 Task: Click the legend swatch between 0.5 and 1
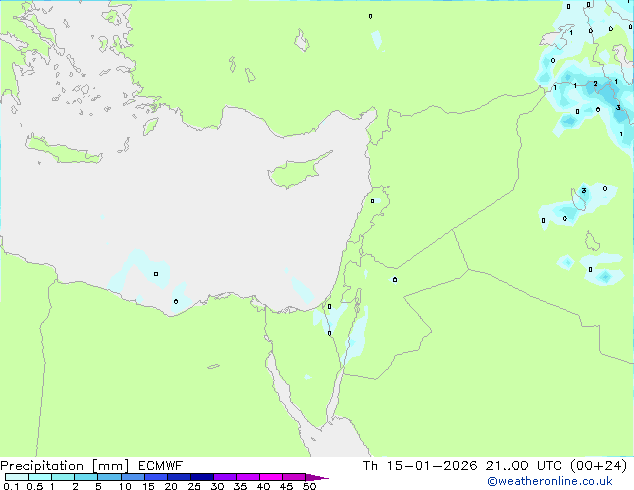pos(40,477)
